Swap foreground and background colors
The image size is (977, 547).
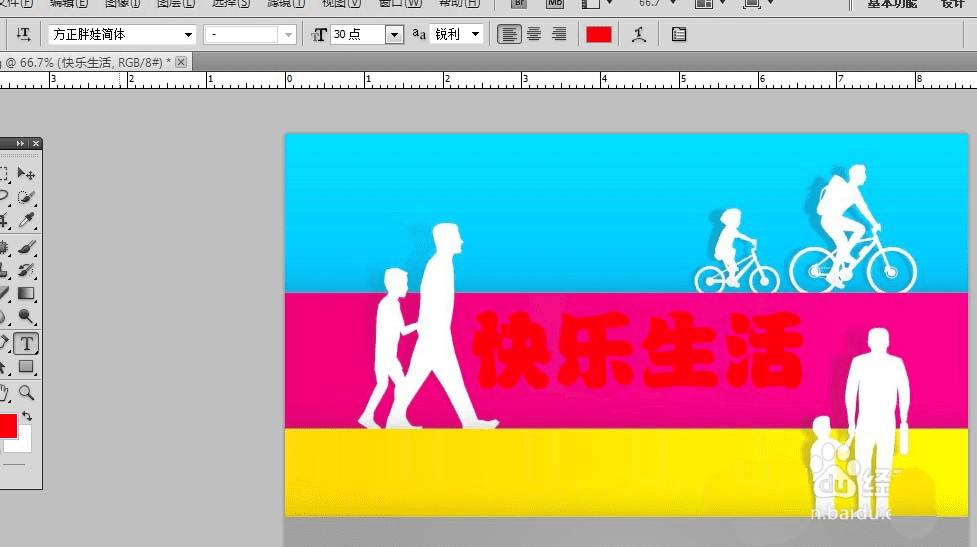(x=27, y=416)
